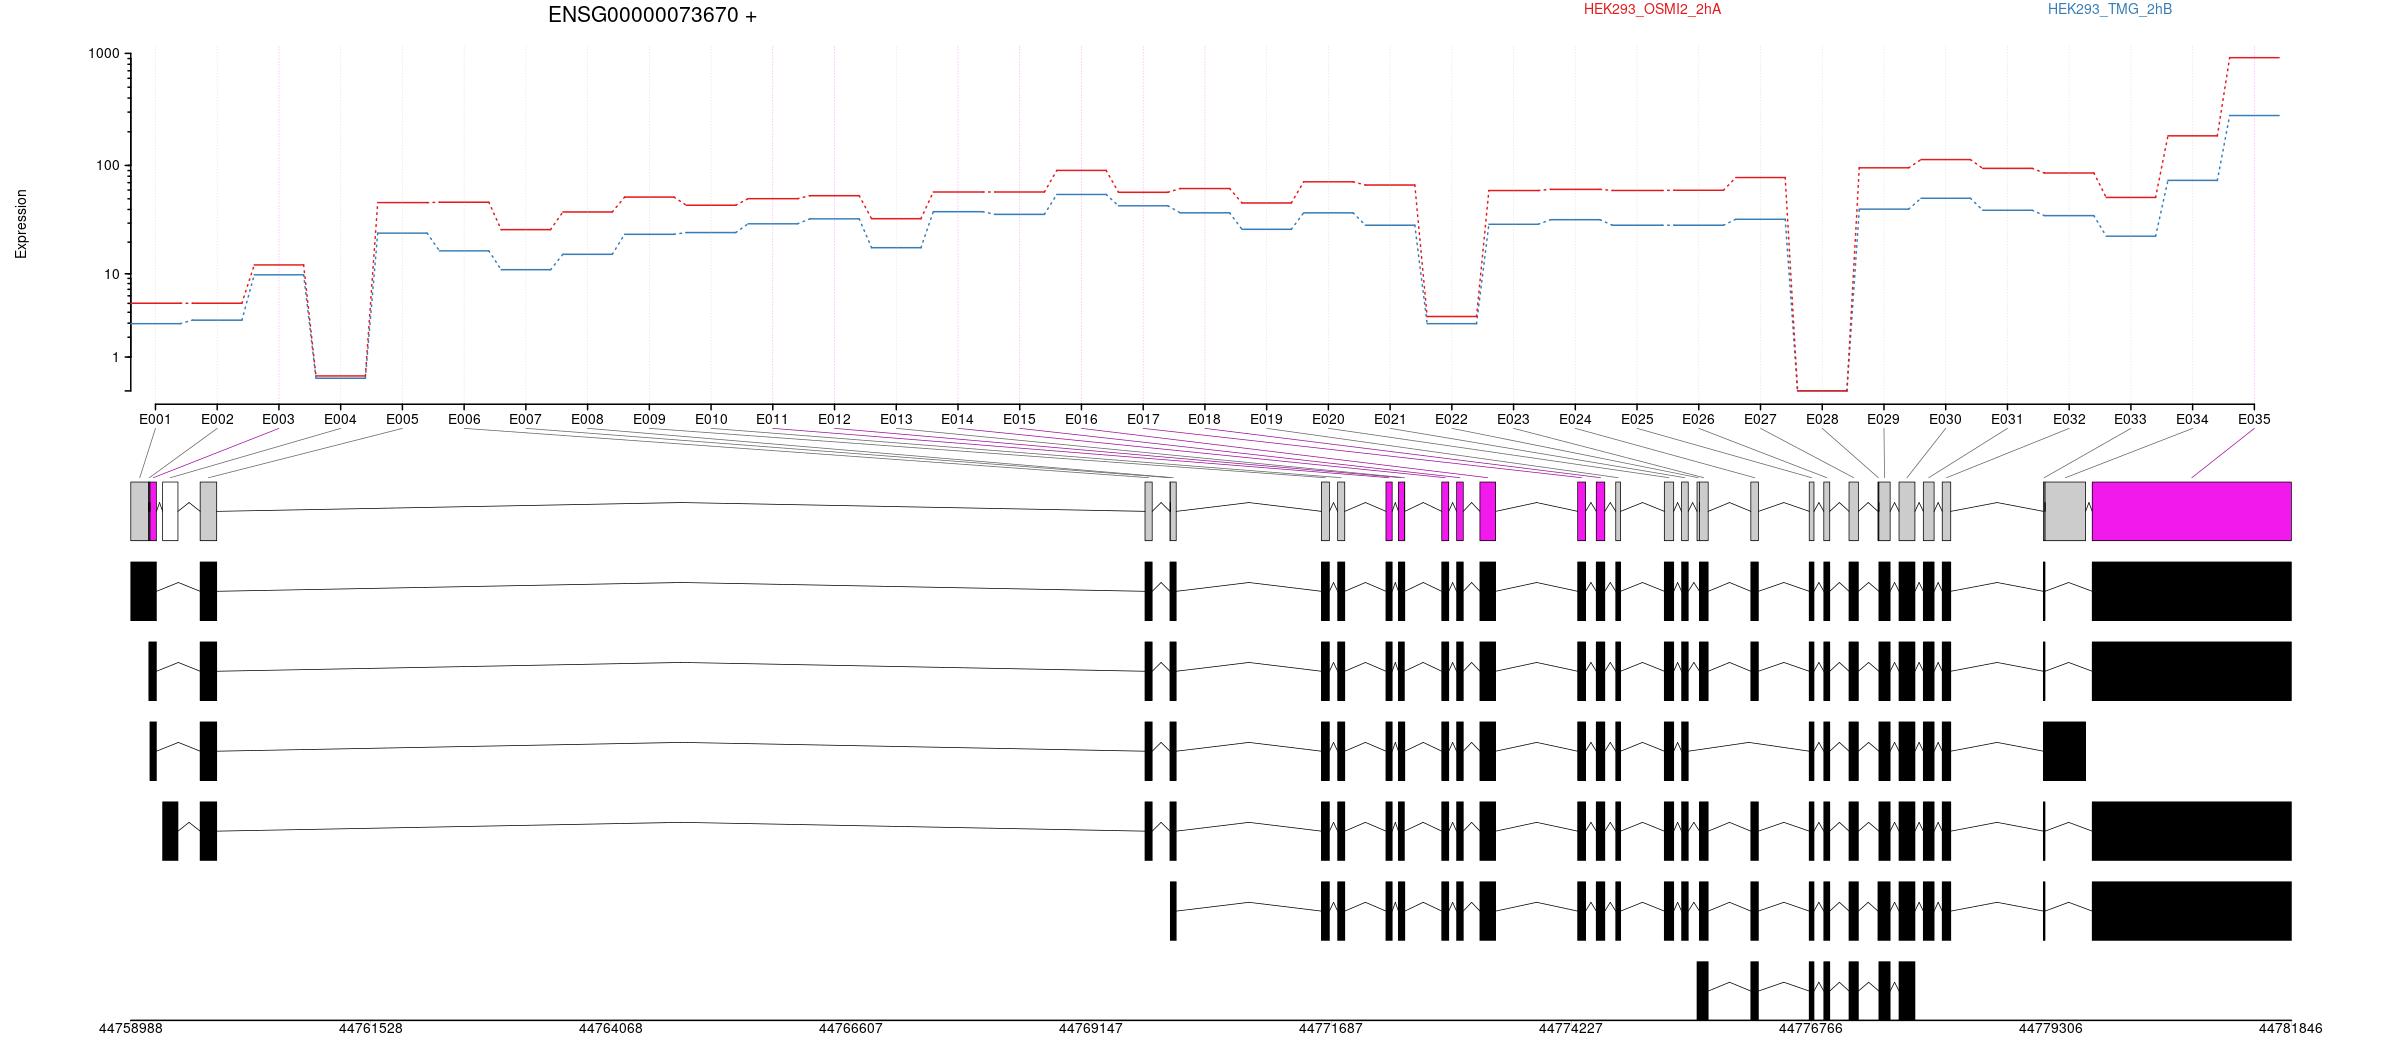Select exon label E034
Image resolution: width=2400 pixels, height=1050 pixels.
[x=2192, y=419]
